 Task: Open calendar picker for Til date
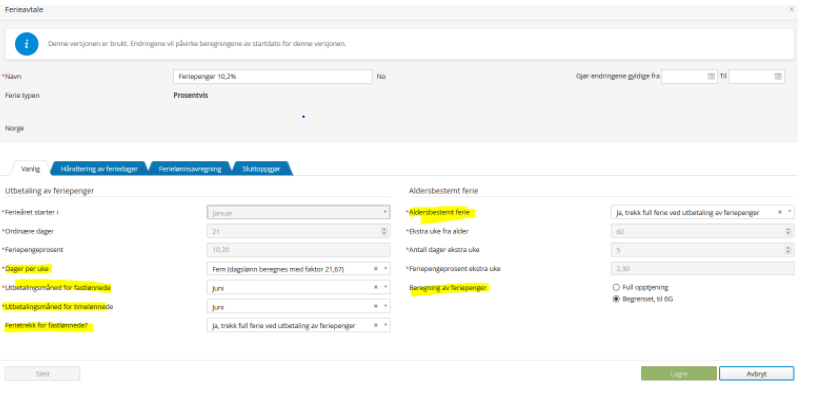(778, 76)
